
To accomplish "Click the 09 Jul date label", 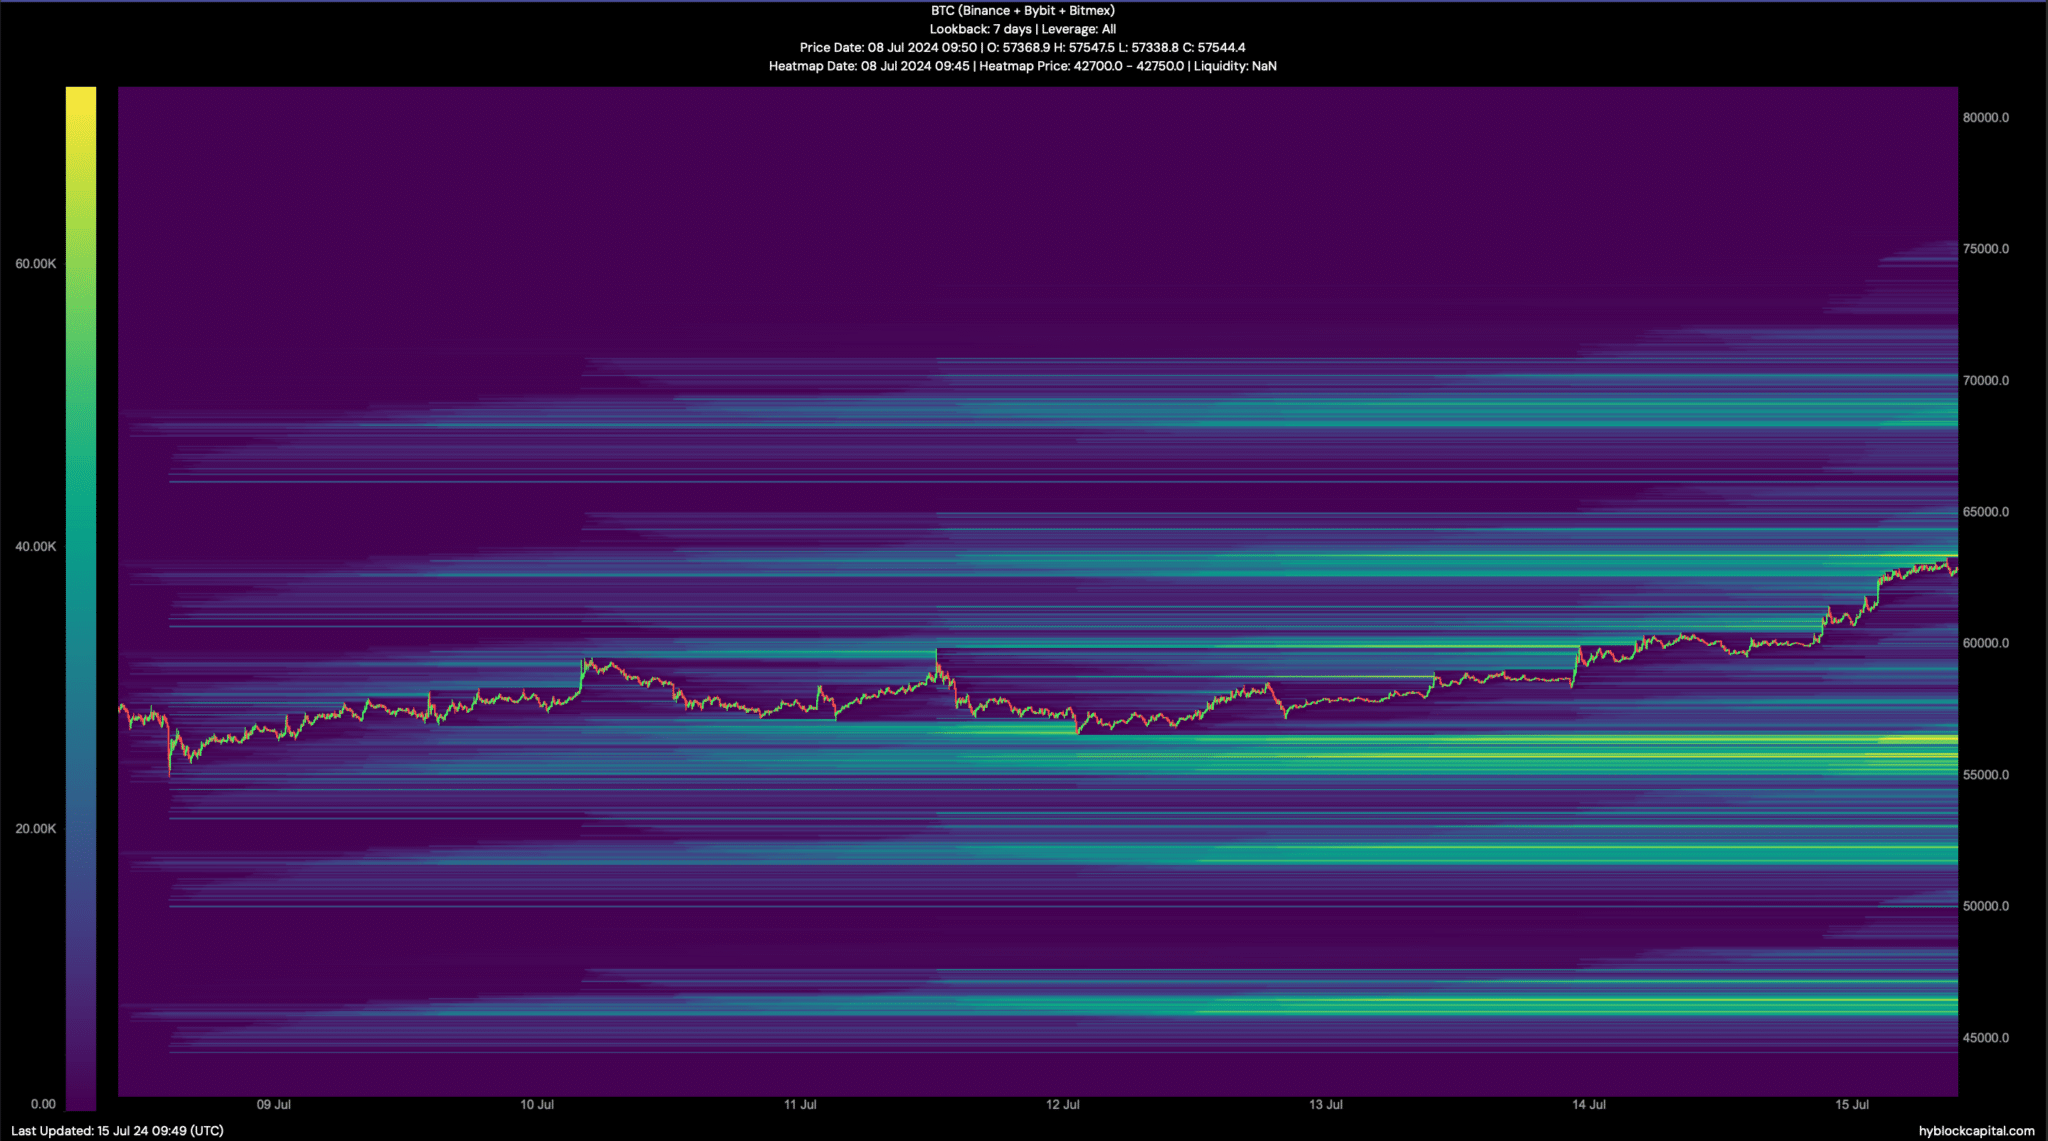I will tap(274, 1105).
